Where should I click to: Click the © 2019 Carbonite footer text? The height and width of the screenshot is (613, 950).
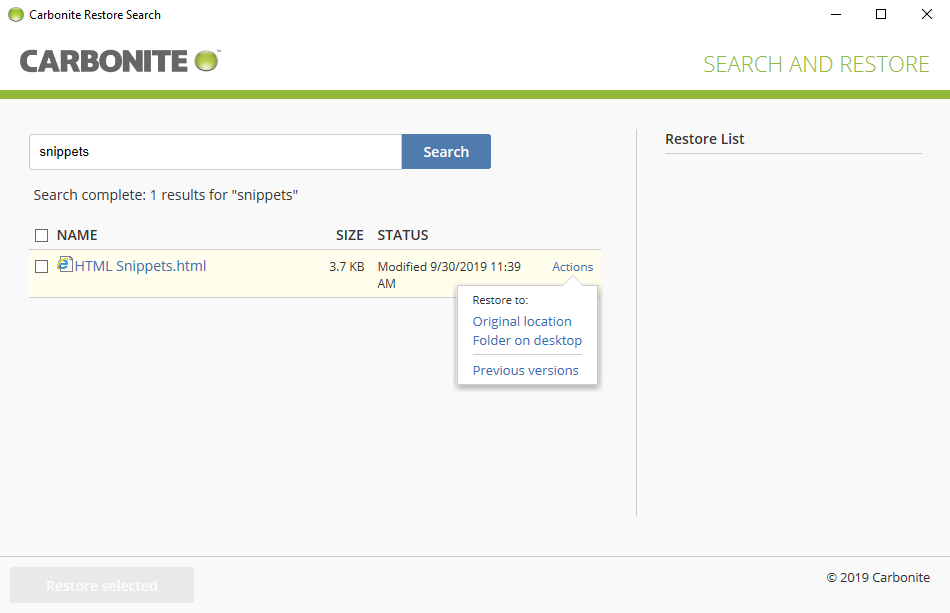(878, 577)
